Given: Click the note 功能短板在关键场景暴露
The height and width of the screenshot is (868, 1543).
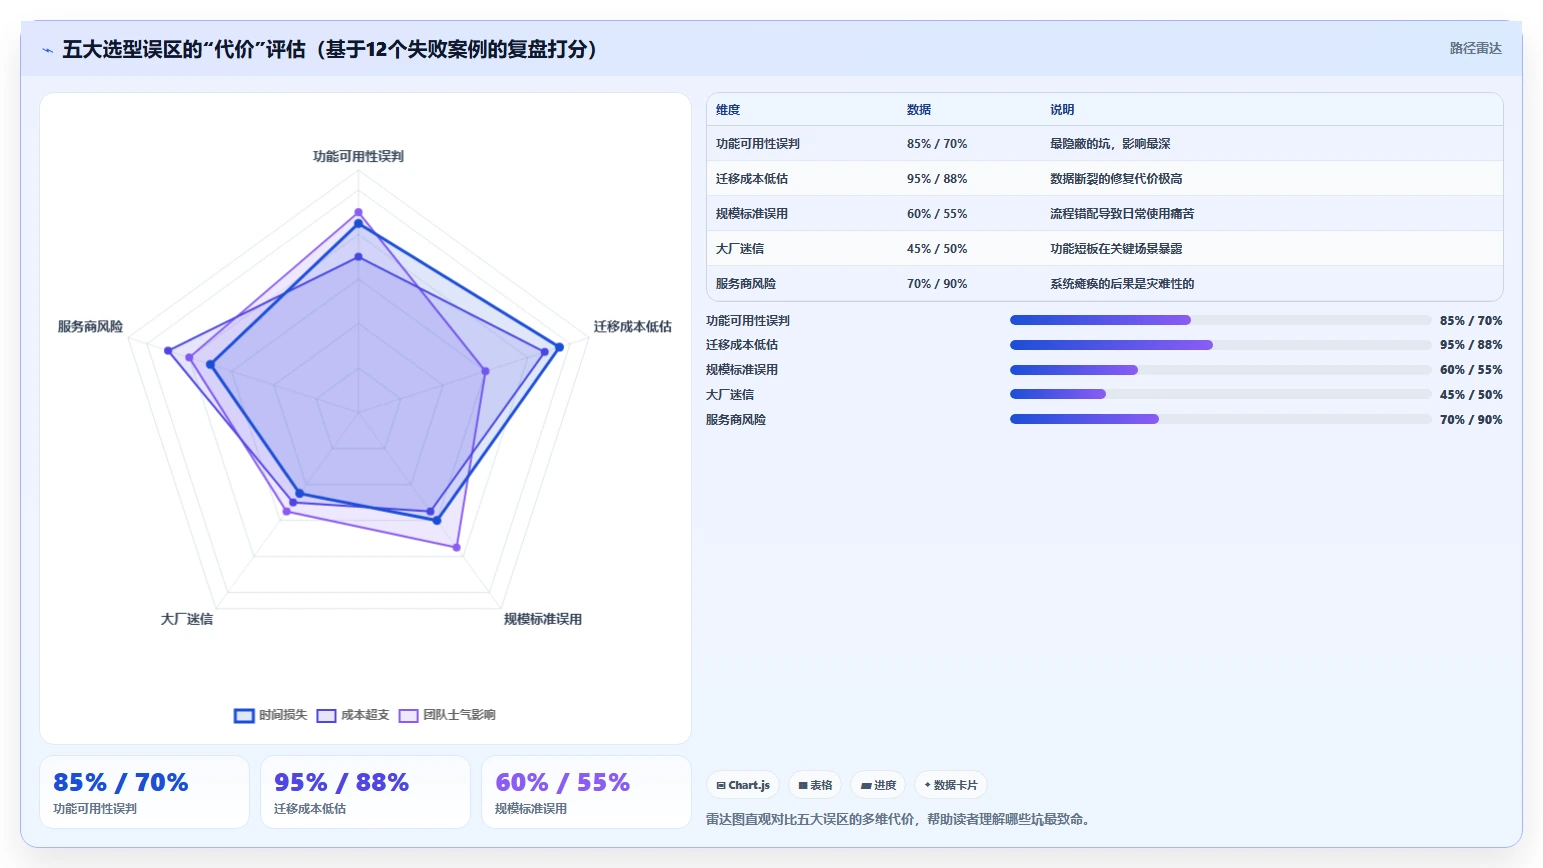Looking at the screenshot, I should 1116,249.
